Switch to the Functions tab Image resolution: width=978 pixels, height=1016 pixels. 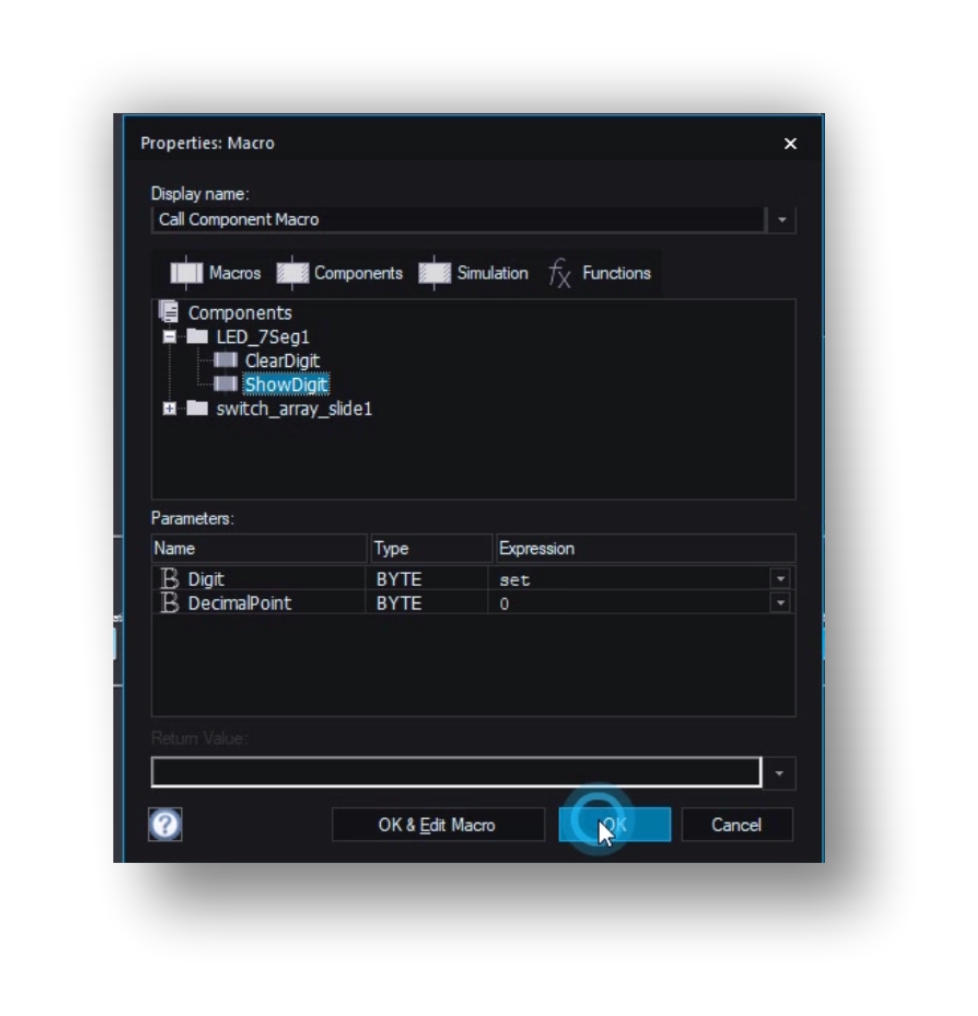(x=600, y=273)
